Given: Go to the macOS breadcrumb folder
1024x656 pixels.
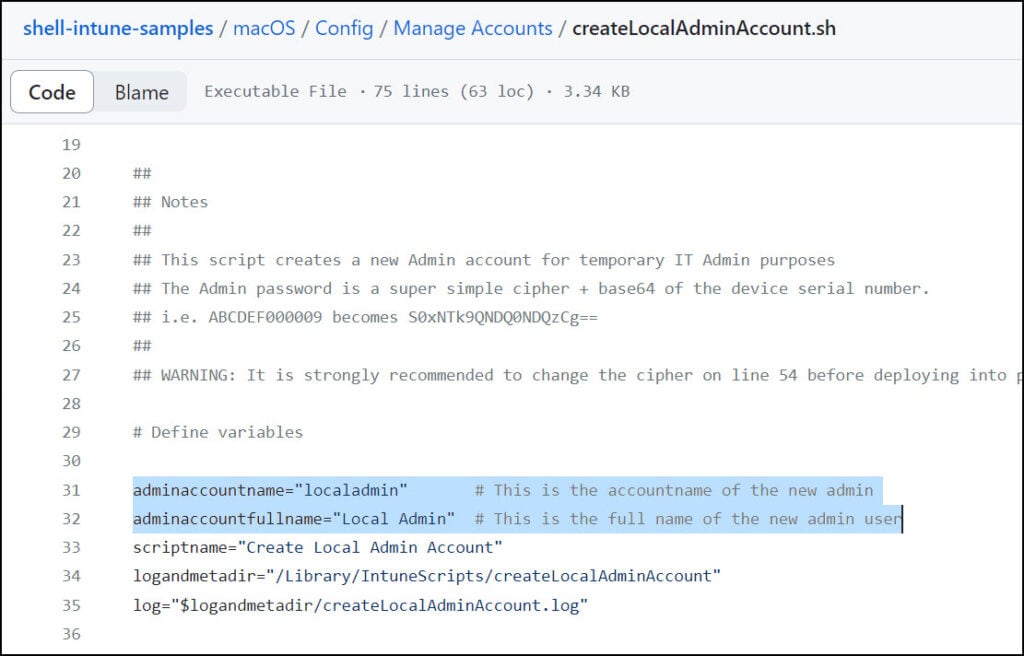Looking at the screenshot, I should 264,28.
